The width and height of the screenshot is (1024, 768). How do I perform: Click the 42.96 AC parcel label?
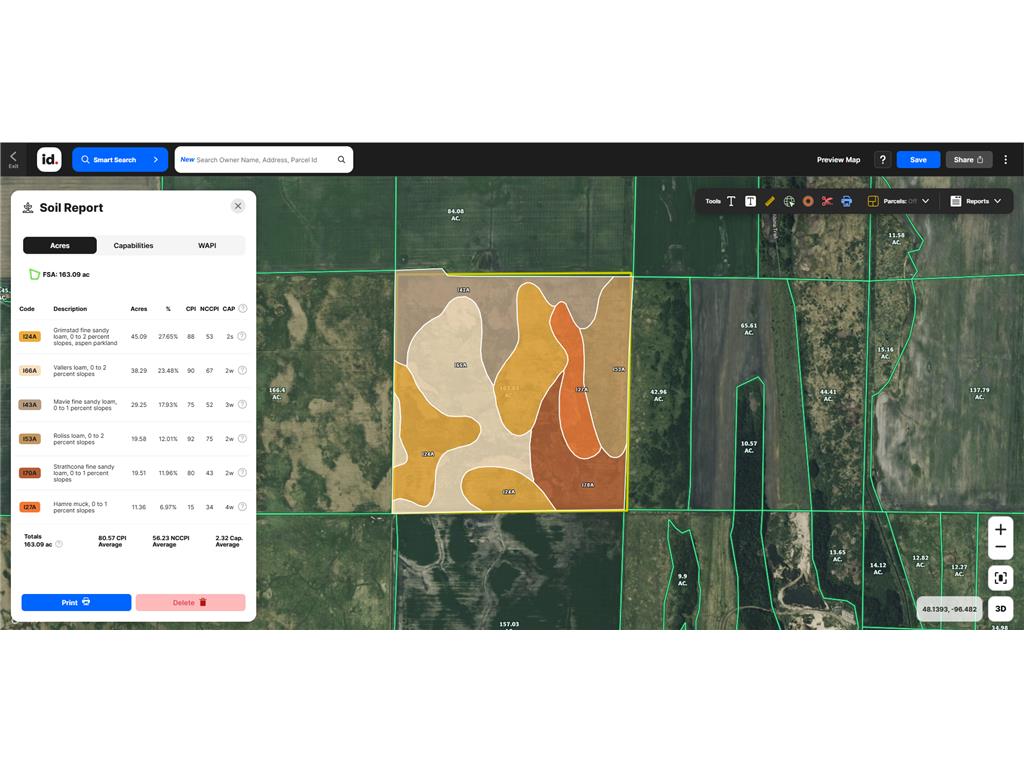click(x=658, y=395)
